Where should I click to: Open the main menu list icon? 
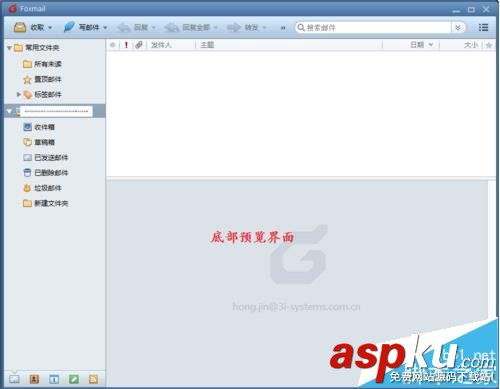point(483,27)
